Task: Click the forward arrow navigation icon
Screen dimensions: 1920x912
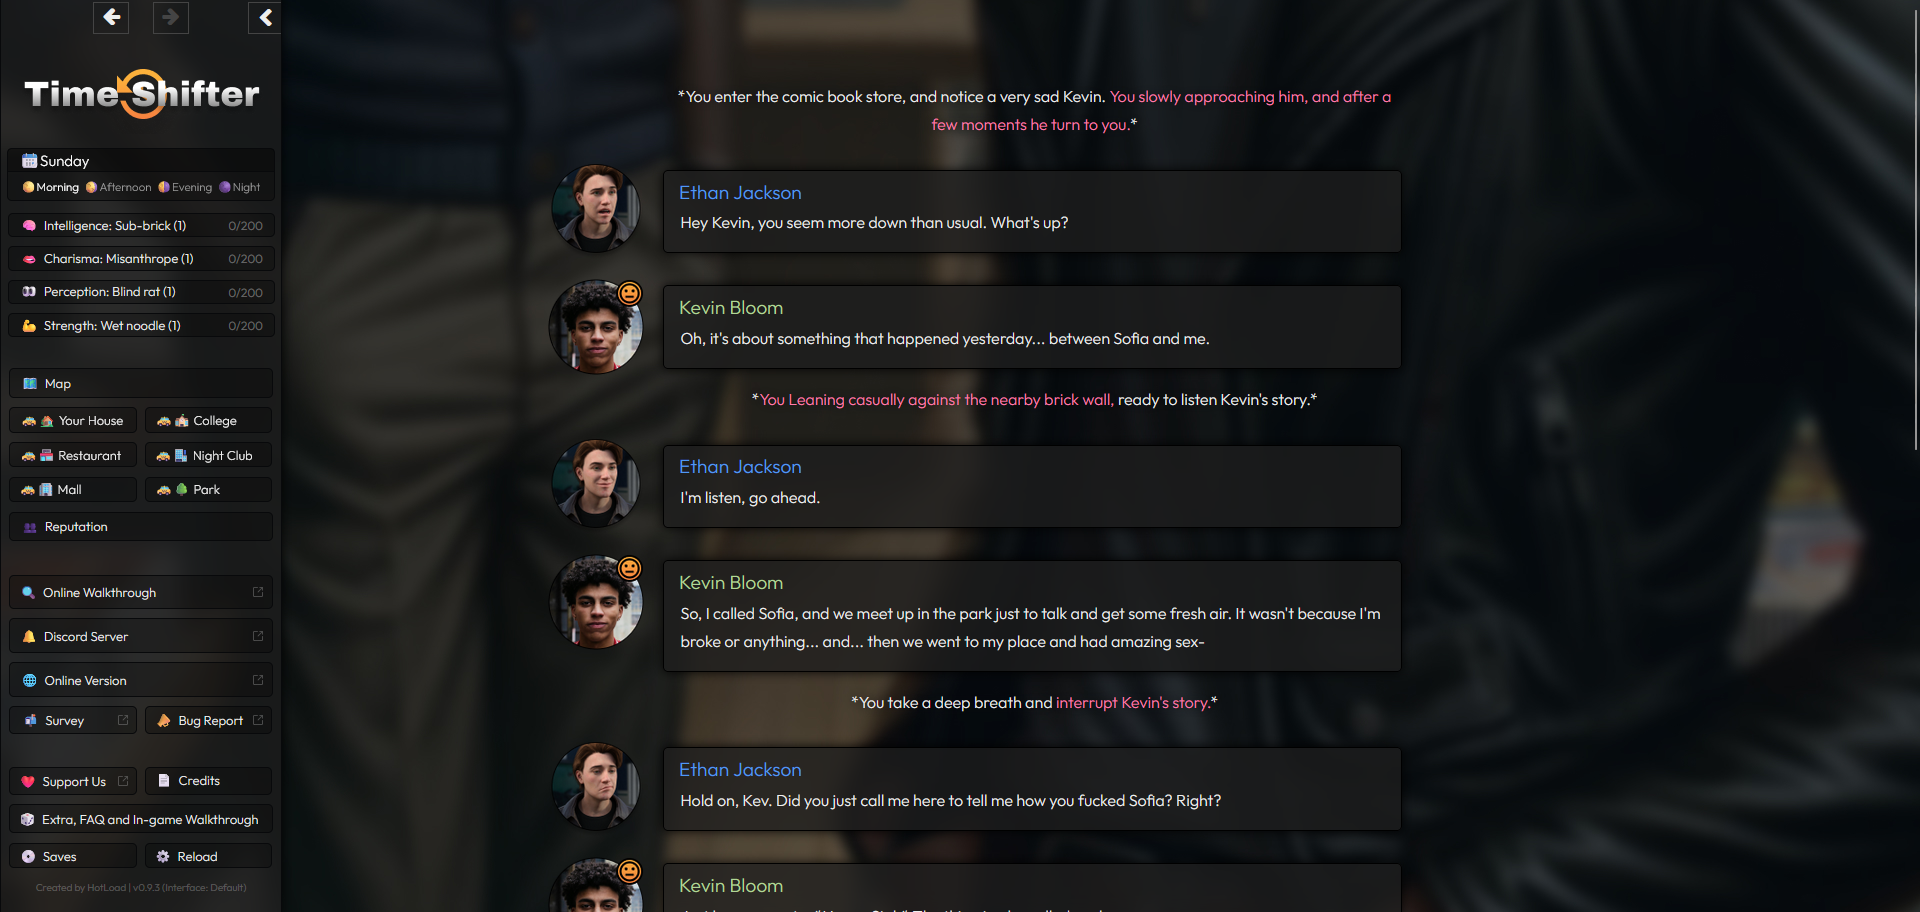Action: pyautogui.click(x=171, y=17)
